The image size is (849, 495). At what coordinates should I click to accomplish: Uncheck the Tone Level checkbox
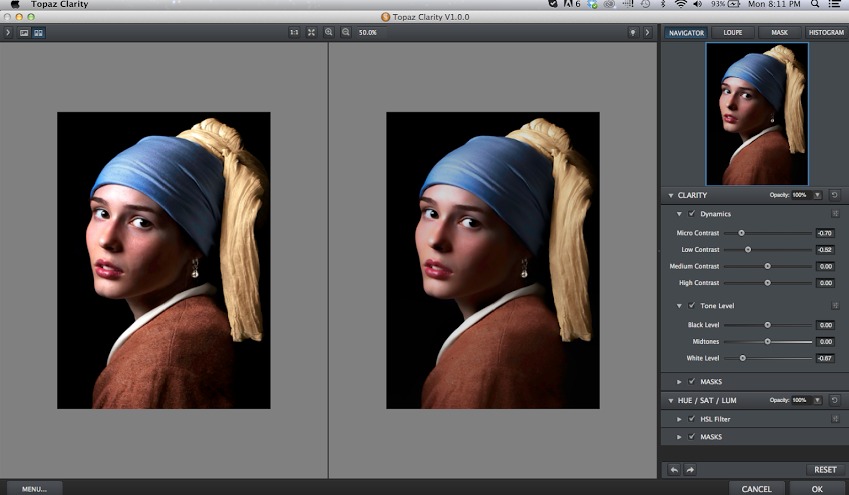[691, 306]
